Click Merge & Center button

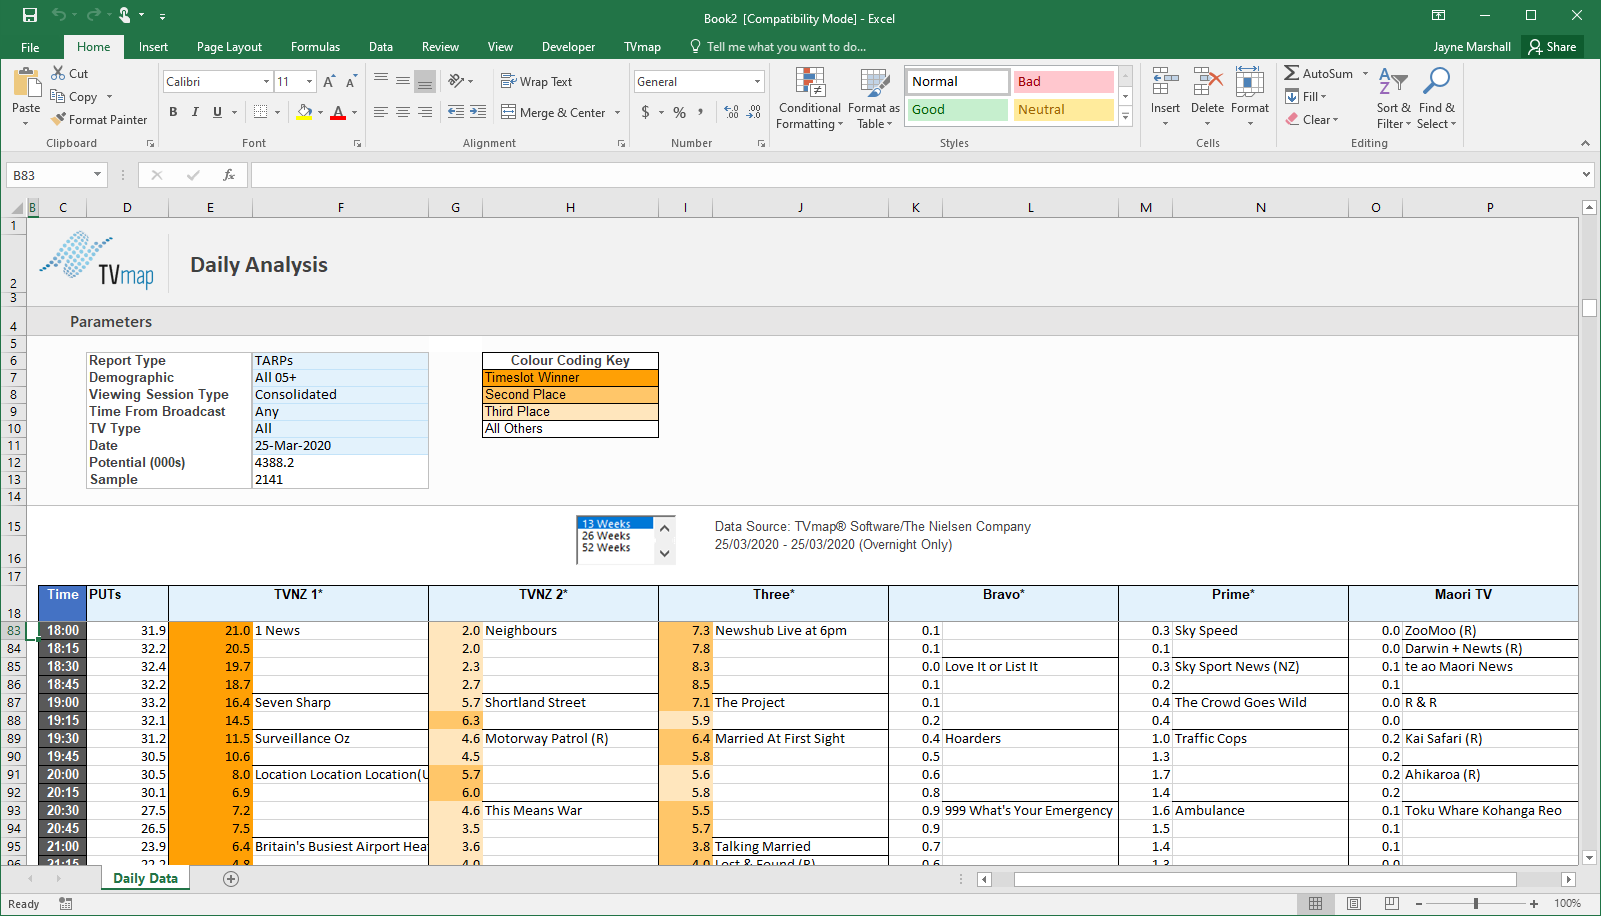(x=553, y=113)
